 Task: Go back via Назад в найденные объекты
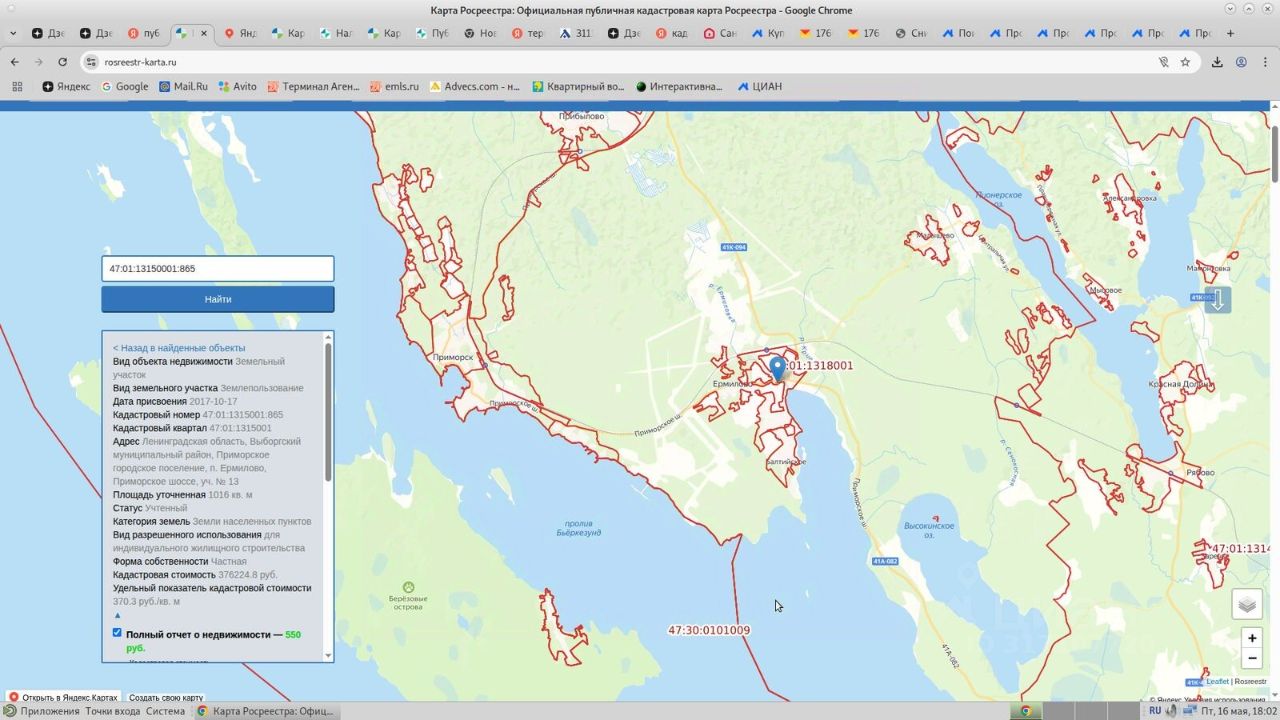[x=179, y=348]
